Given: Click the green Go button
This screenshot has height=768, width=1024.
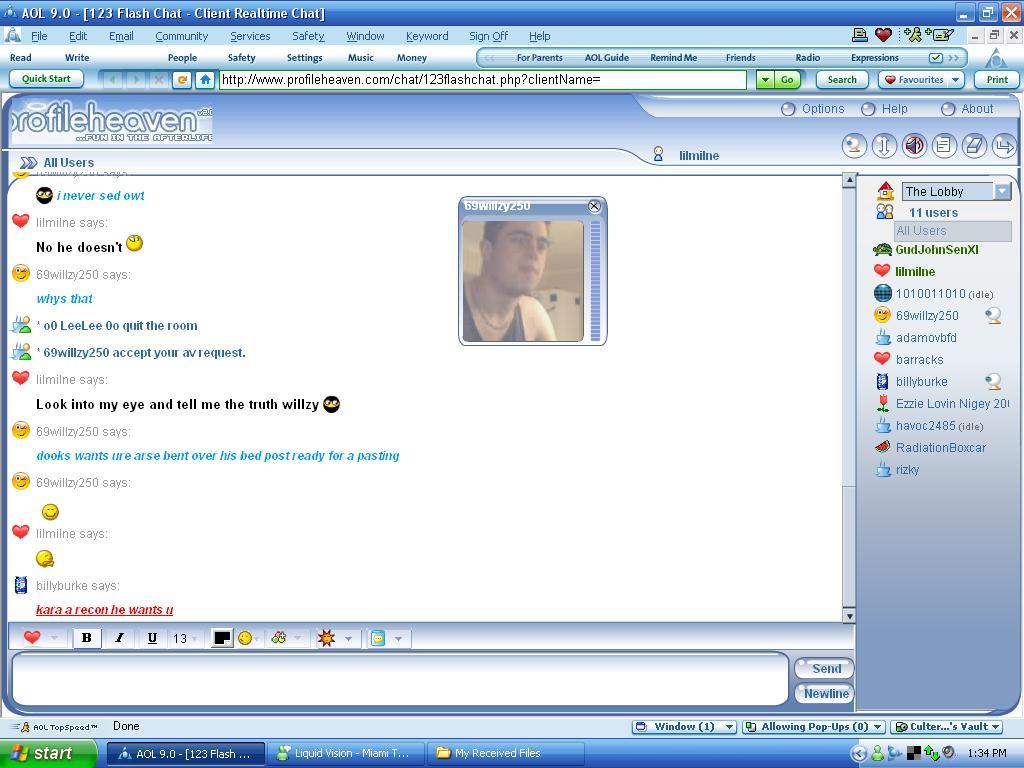Looking at the screenshot, I should tap(787, 80).
